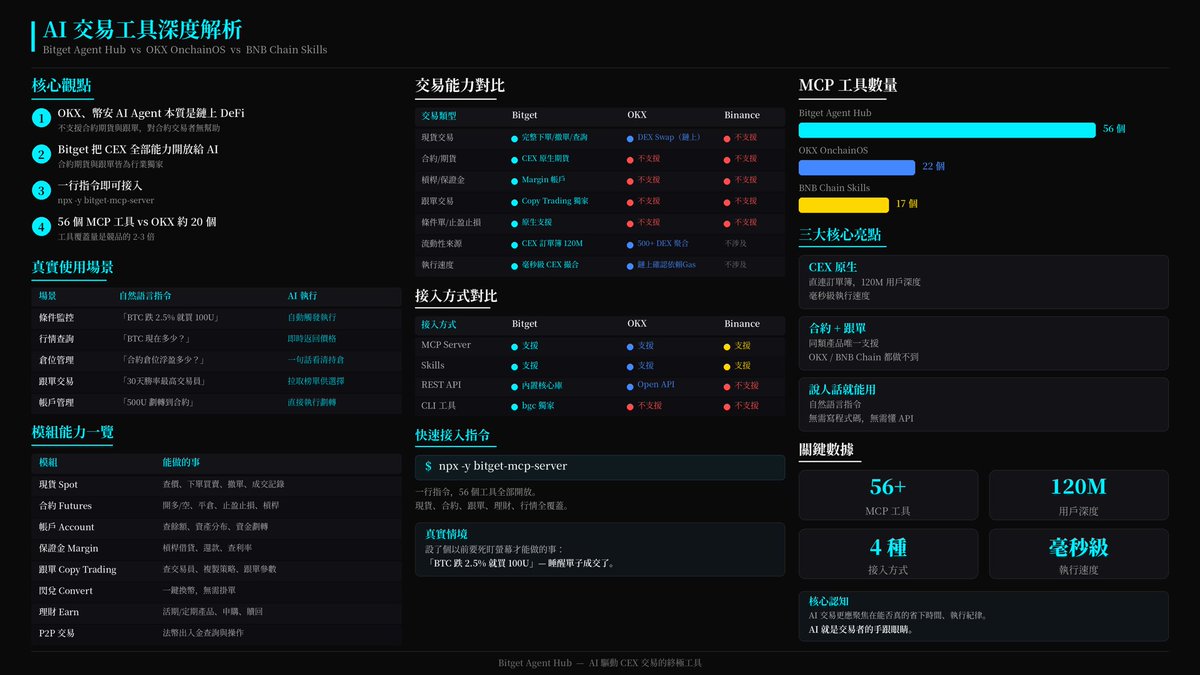This screenshot has width=1200, height=675.
Task: Click the 拉取榜單供選擇 result cell
Action: tap(316, 381)
